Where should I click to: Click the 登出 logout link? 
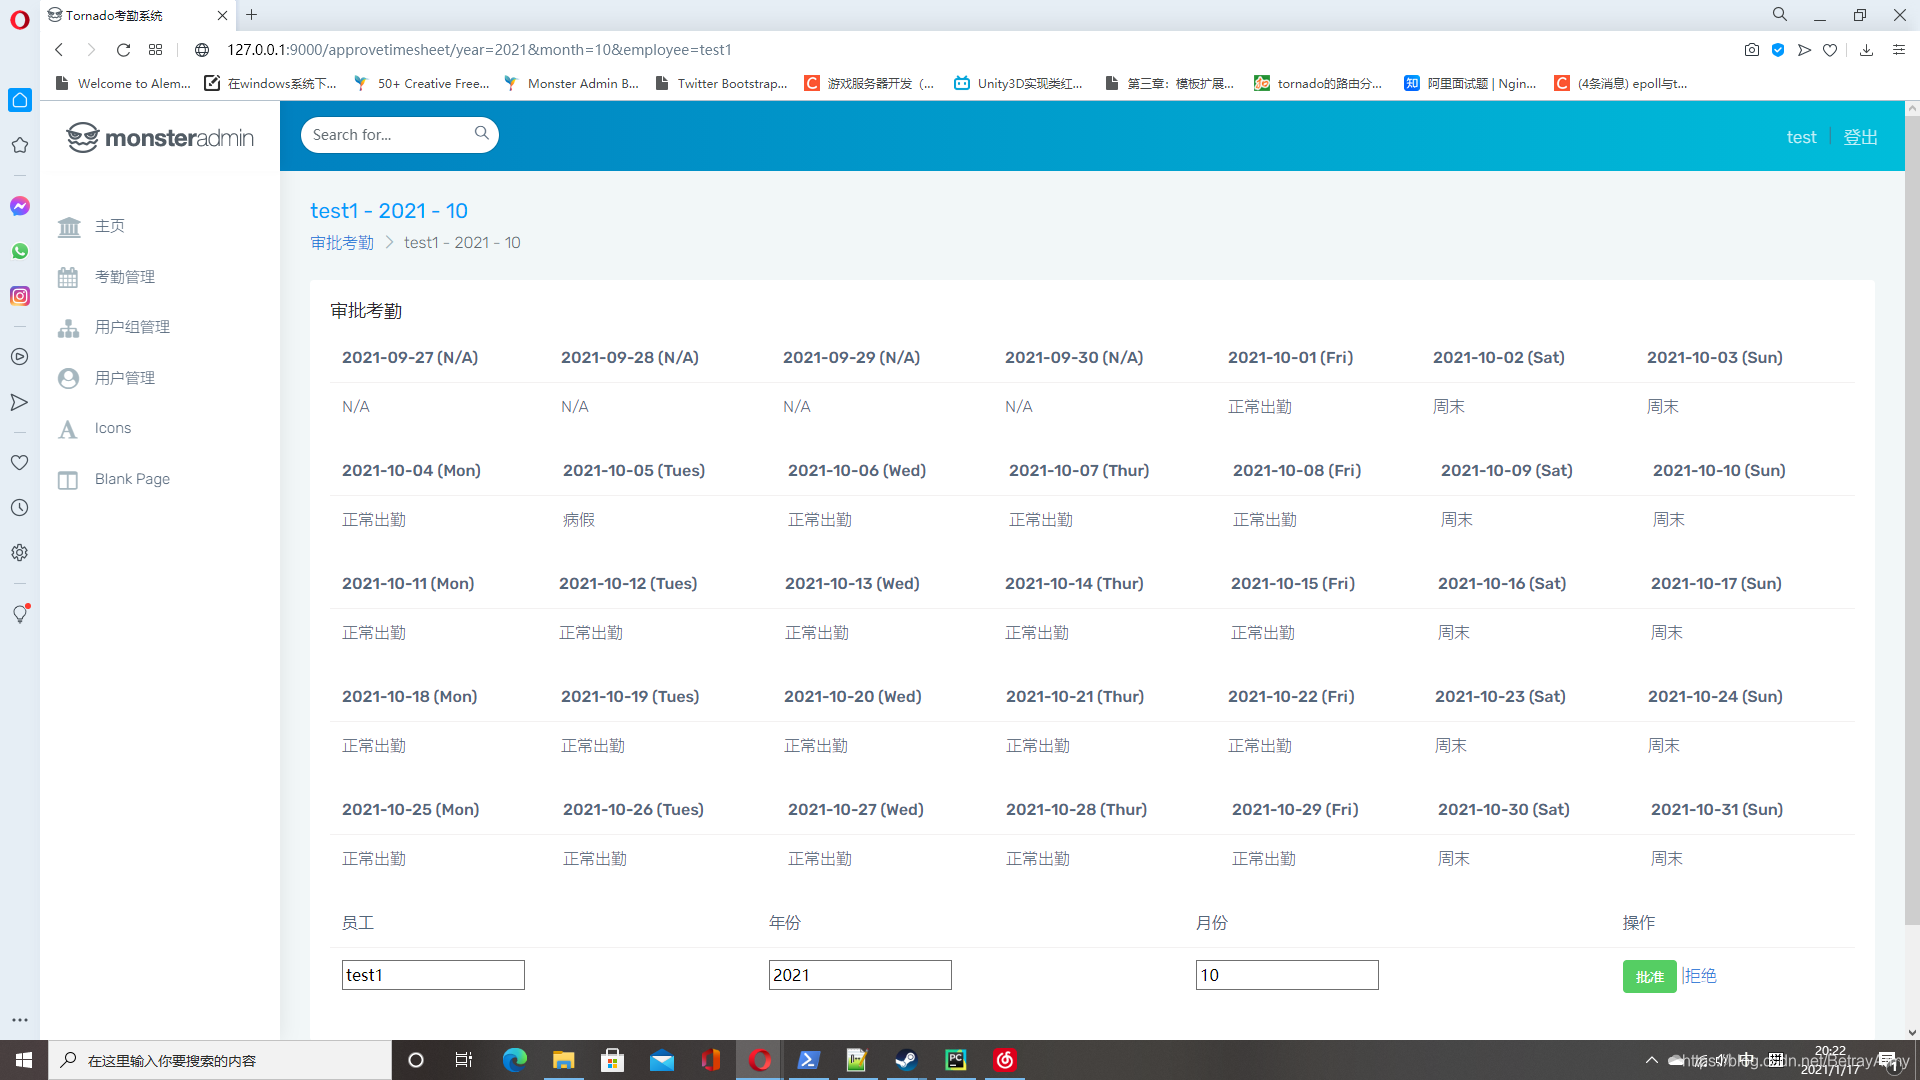tap(1860, 137)
